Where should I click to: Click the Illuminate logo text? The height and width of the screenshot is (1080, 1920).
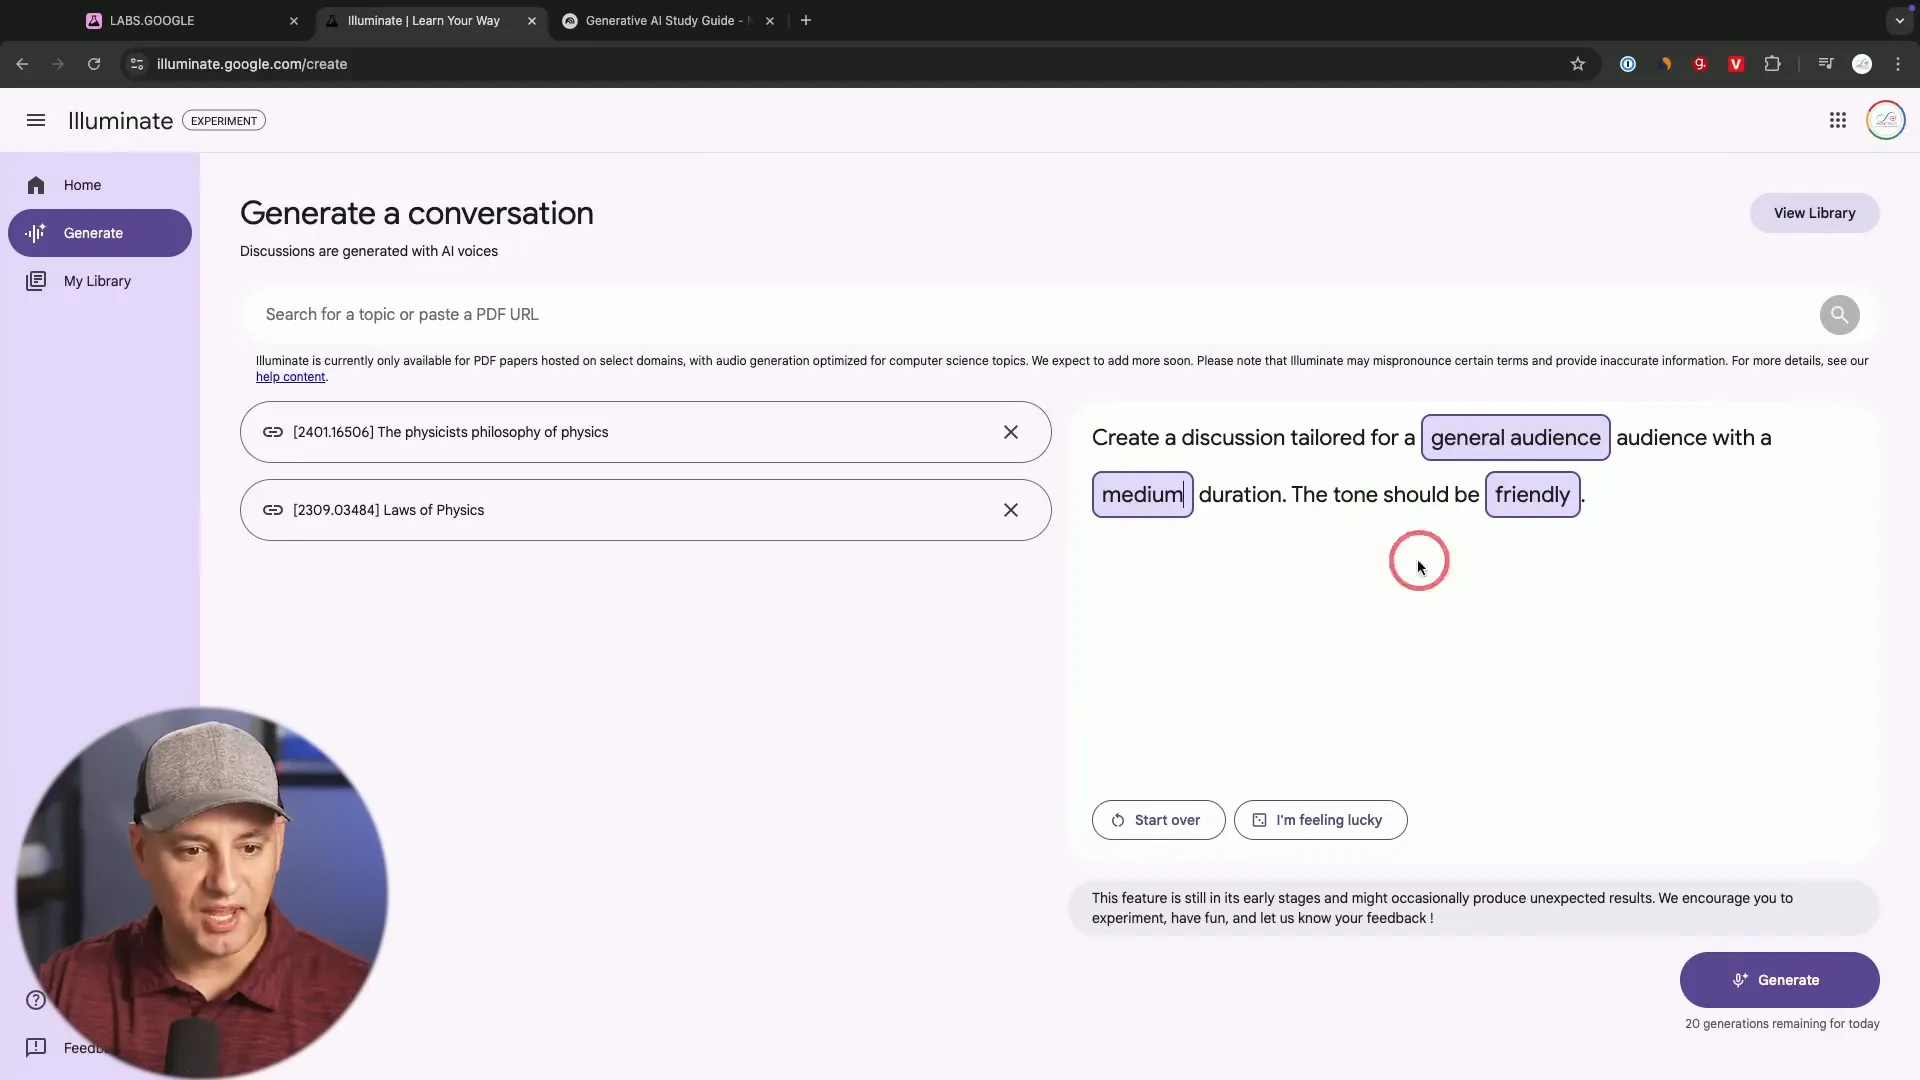120,121
